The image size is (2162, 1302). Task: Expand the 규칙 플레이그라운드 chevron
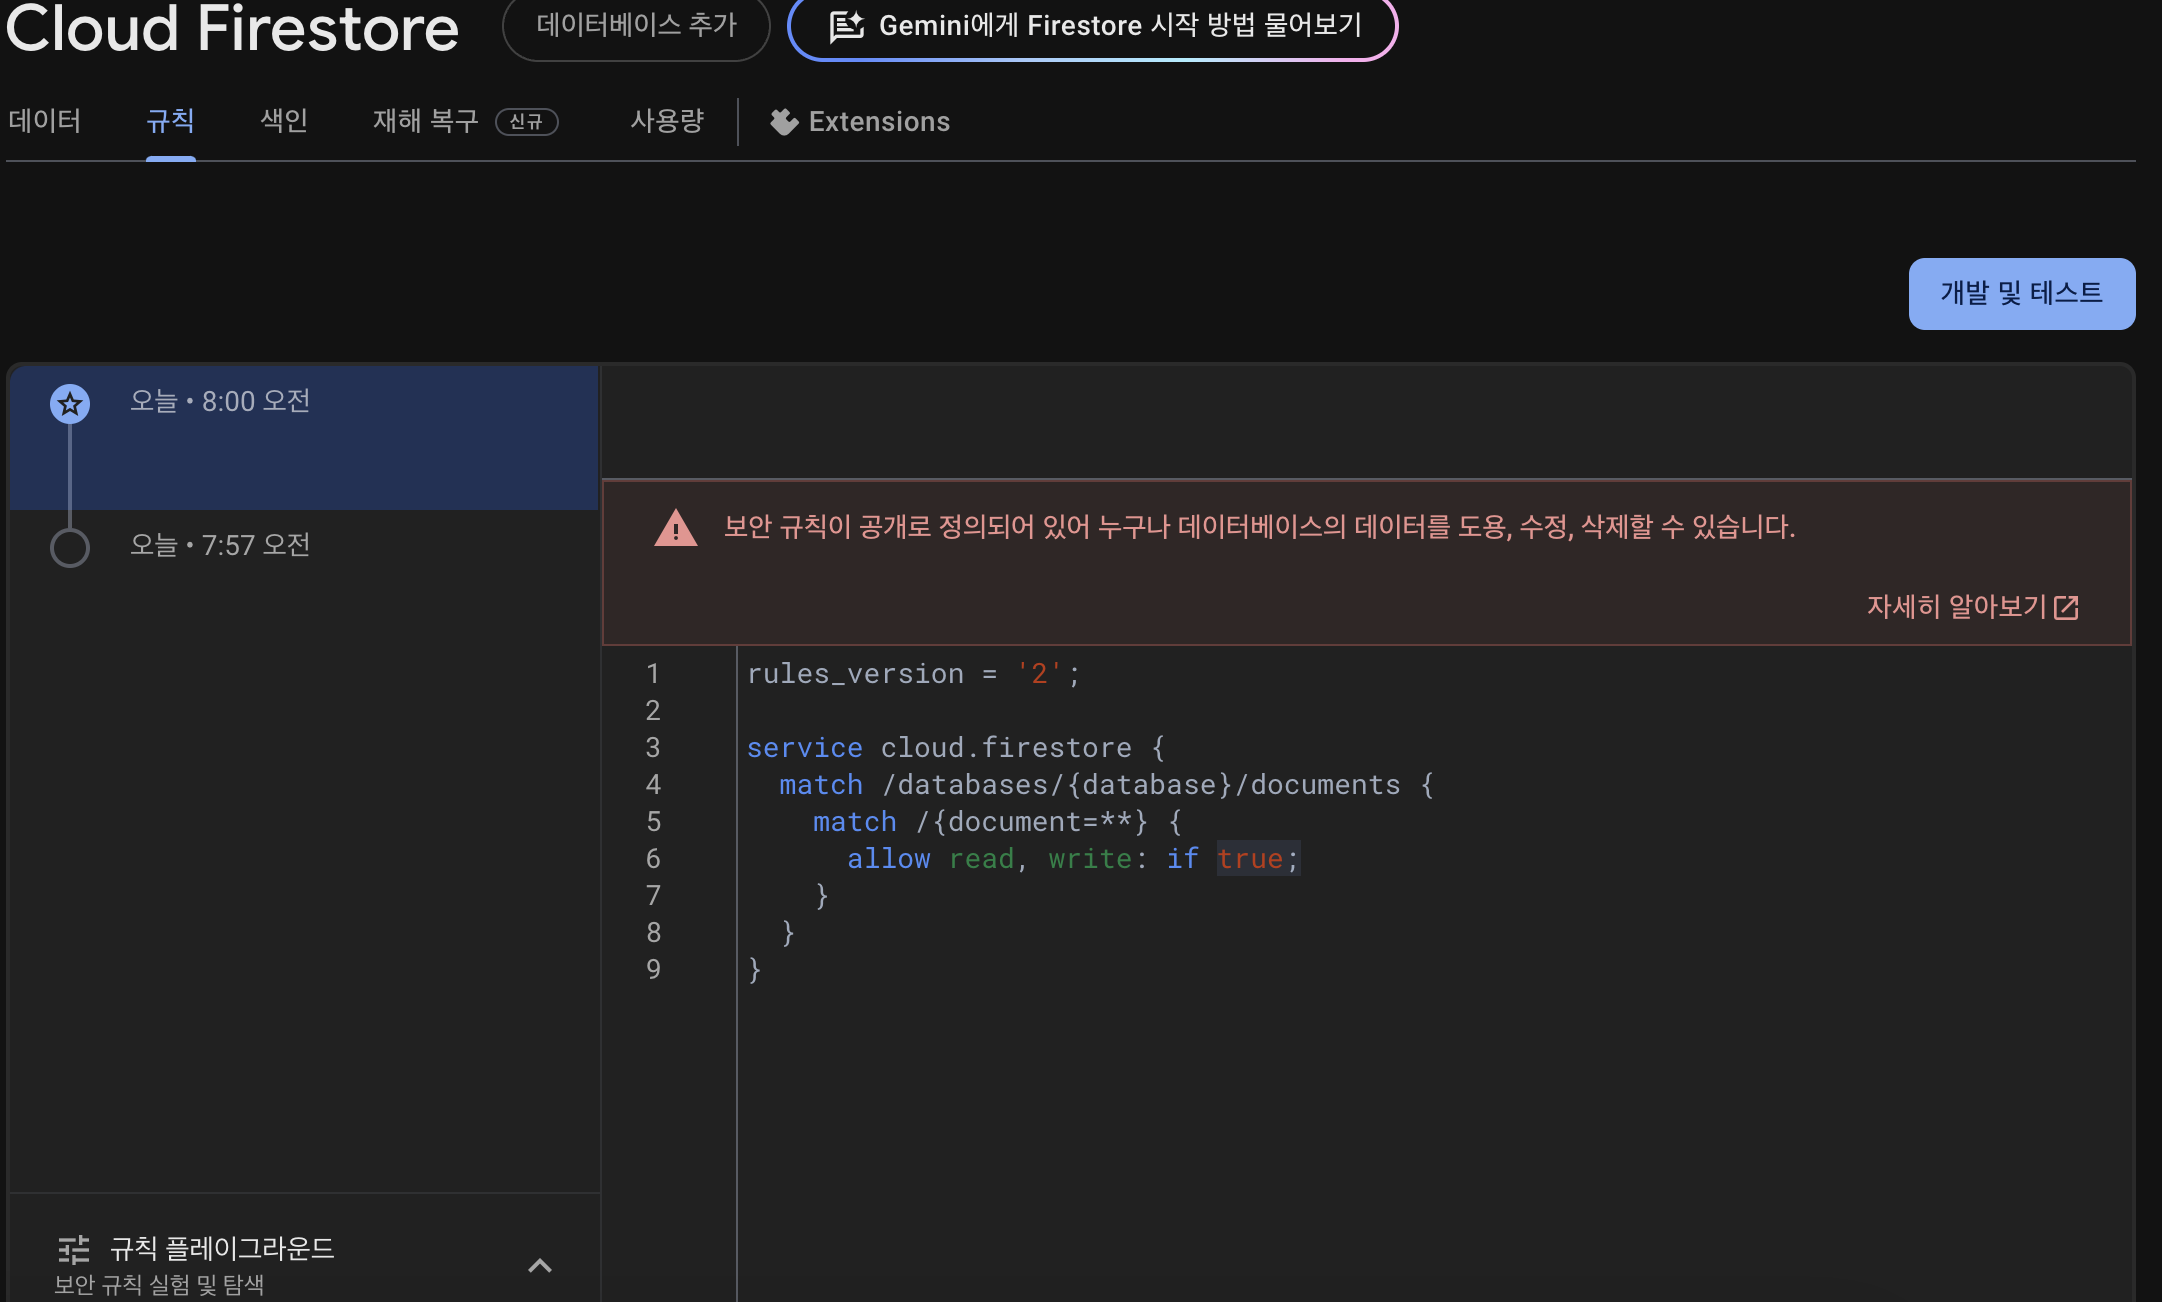(x=540, y=1266)
